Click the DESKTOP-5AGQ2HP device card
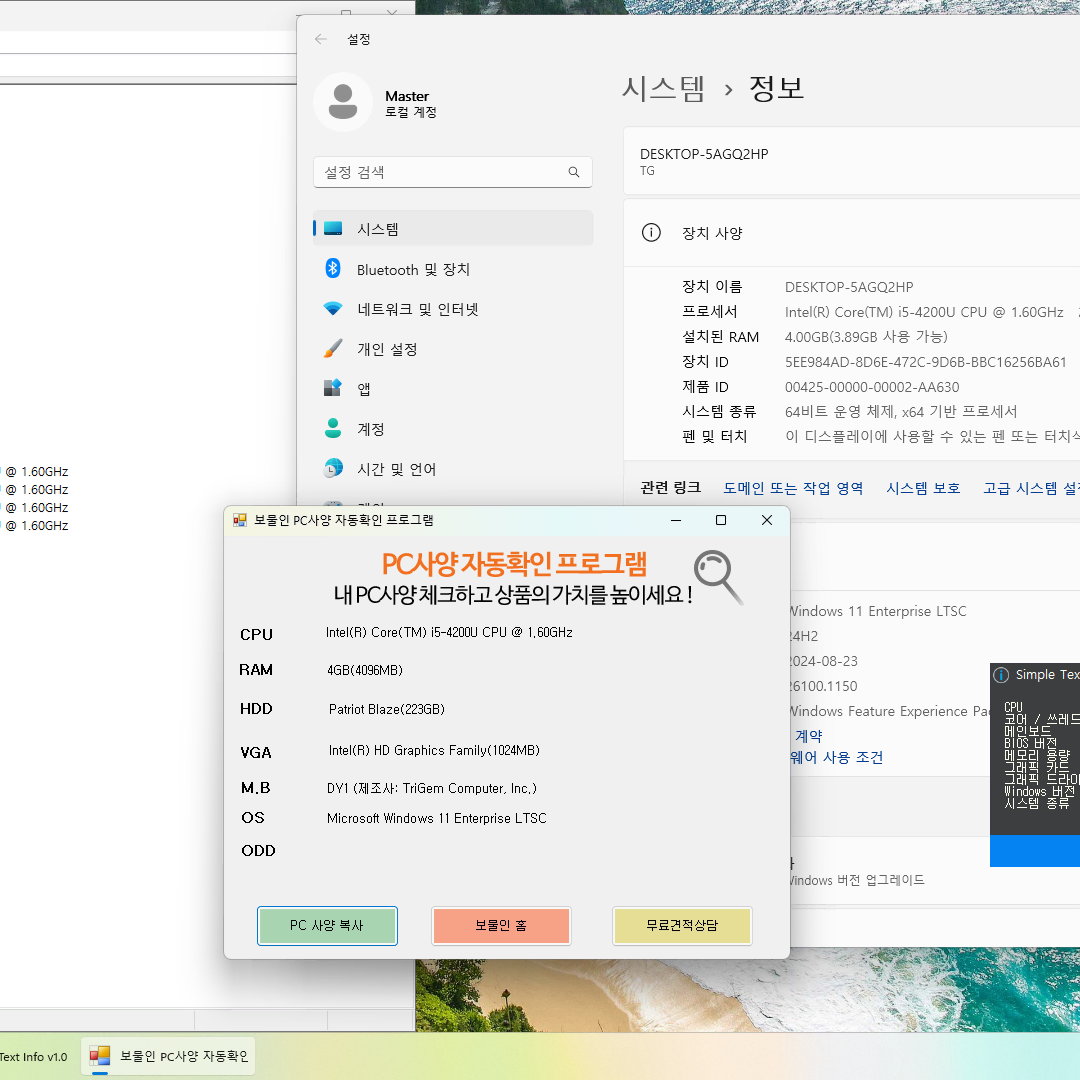 coord(851,160)
